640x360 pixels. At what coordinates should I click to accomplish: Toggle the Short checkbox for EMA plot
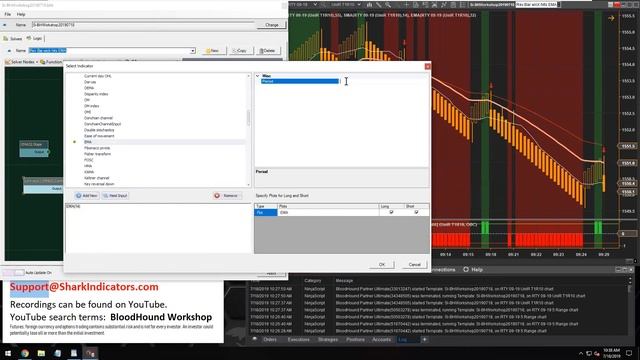pos(416,212)
